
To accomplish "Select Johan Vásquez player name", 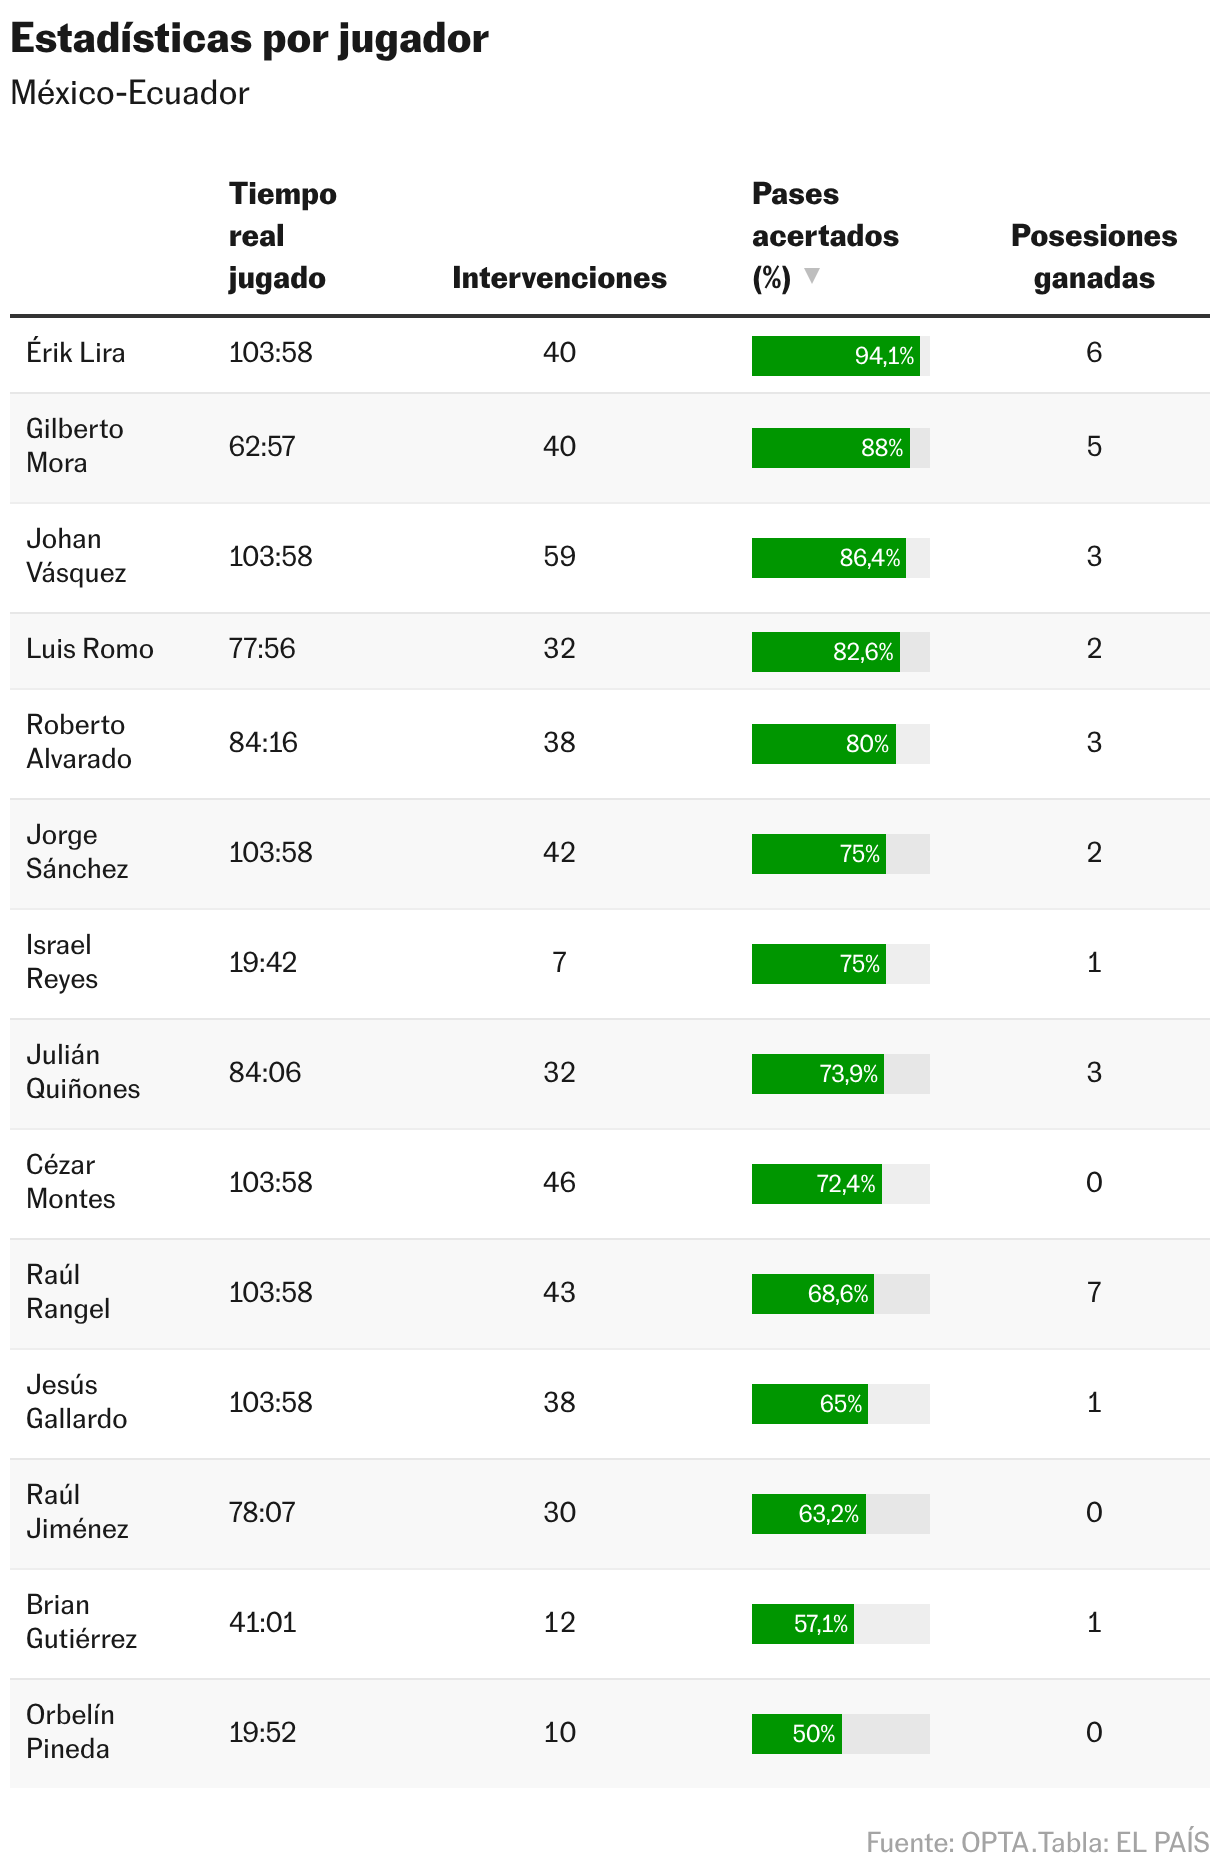I will pos(76,556).
